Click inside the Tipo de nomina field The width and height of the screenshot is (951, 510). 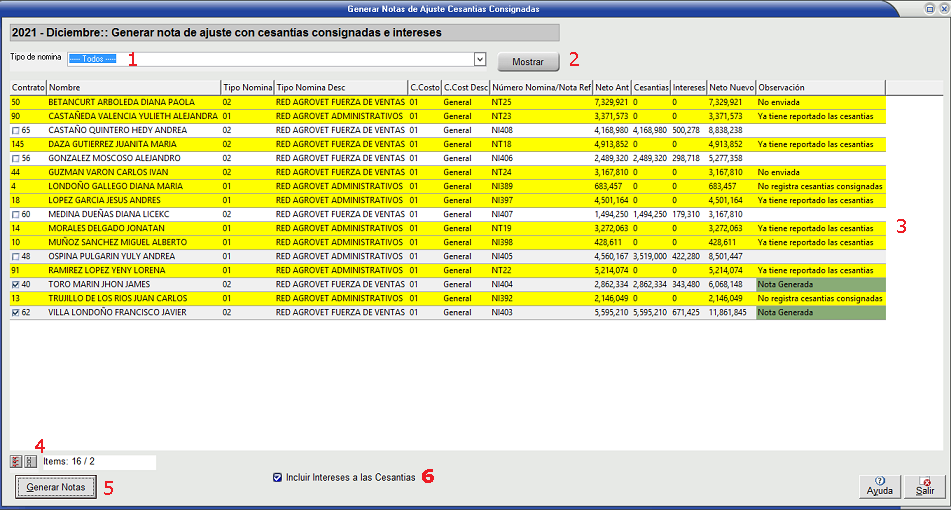(270, 60)
